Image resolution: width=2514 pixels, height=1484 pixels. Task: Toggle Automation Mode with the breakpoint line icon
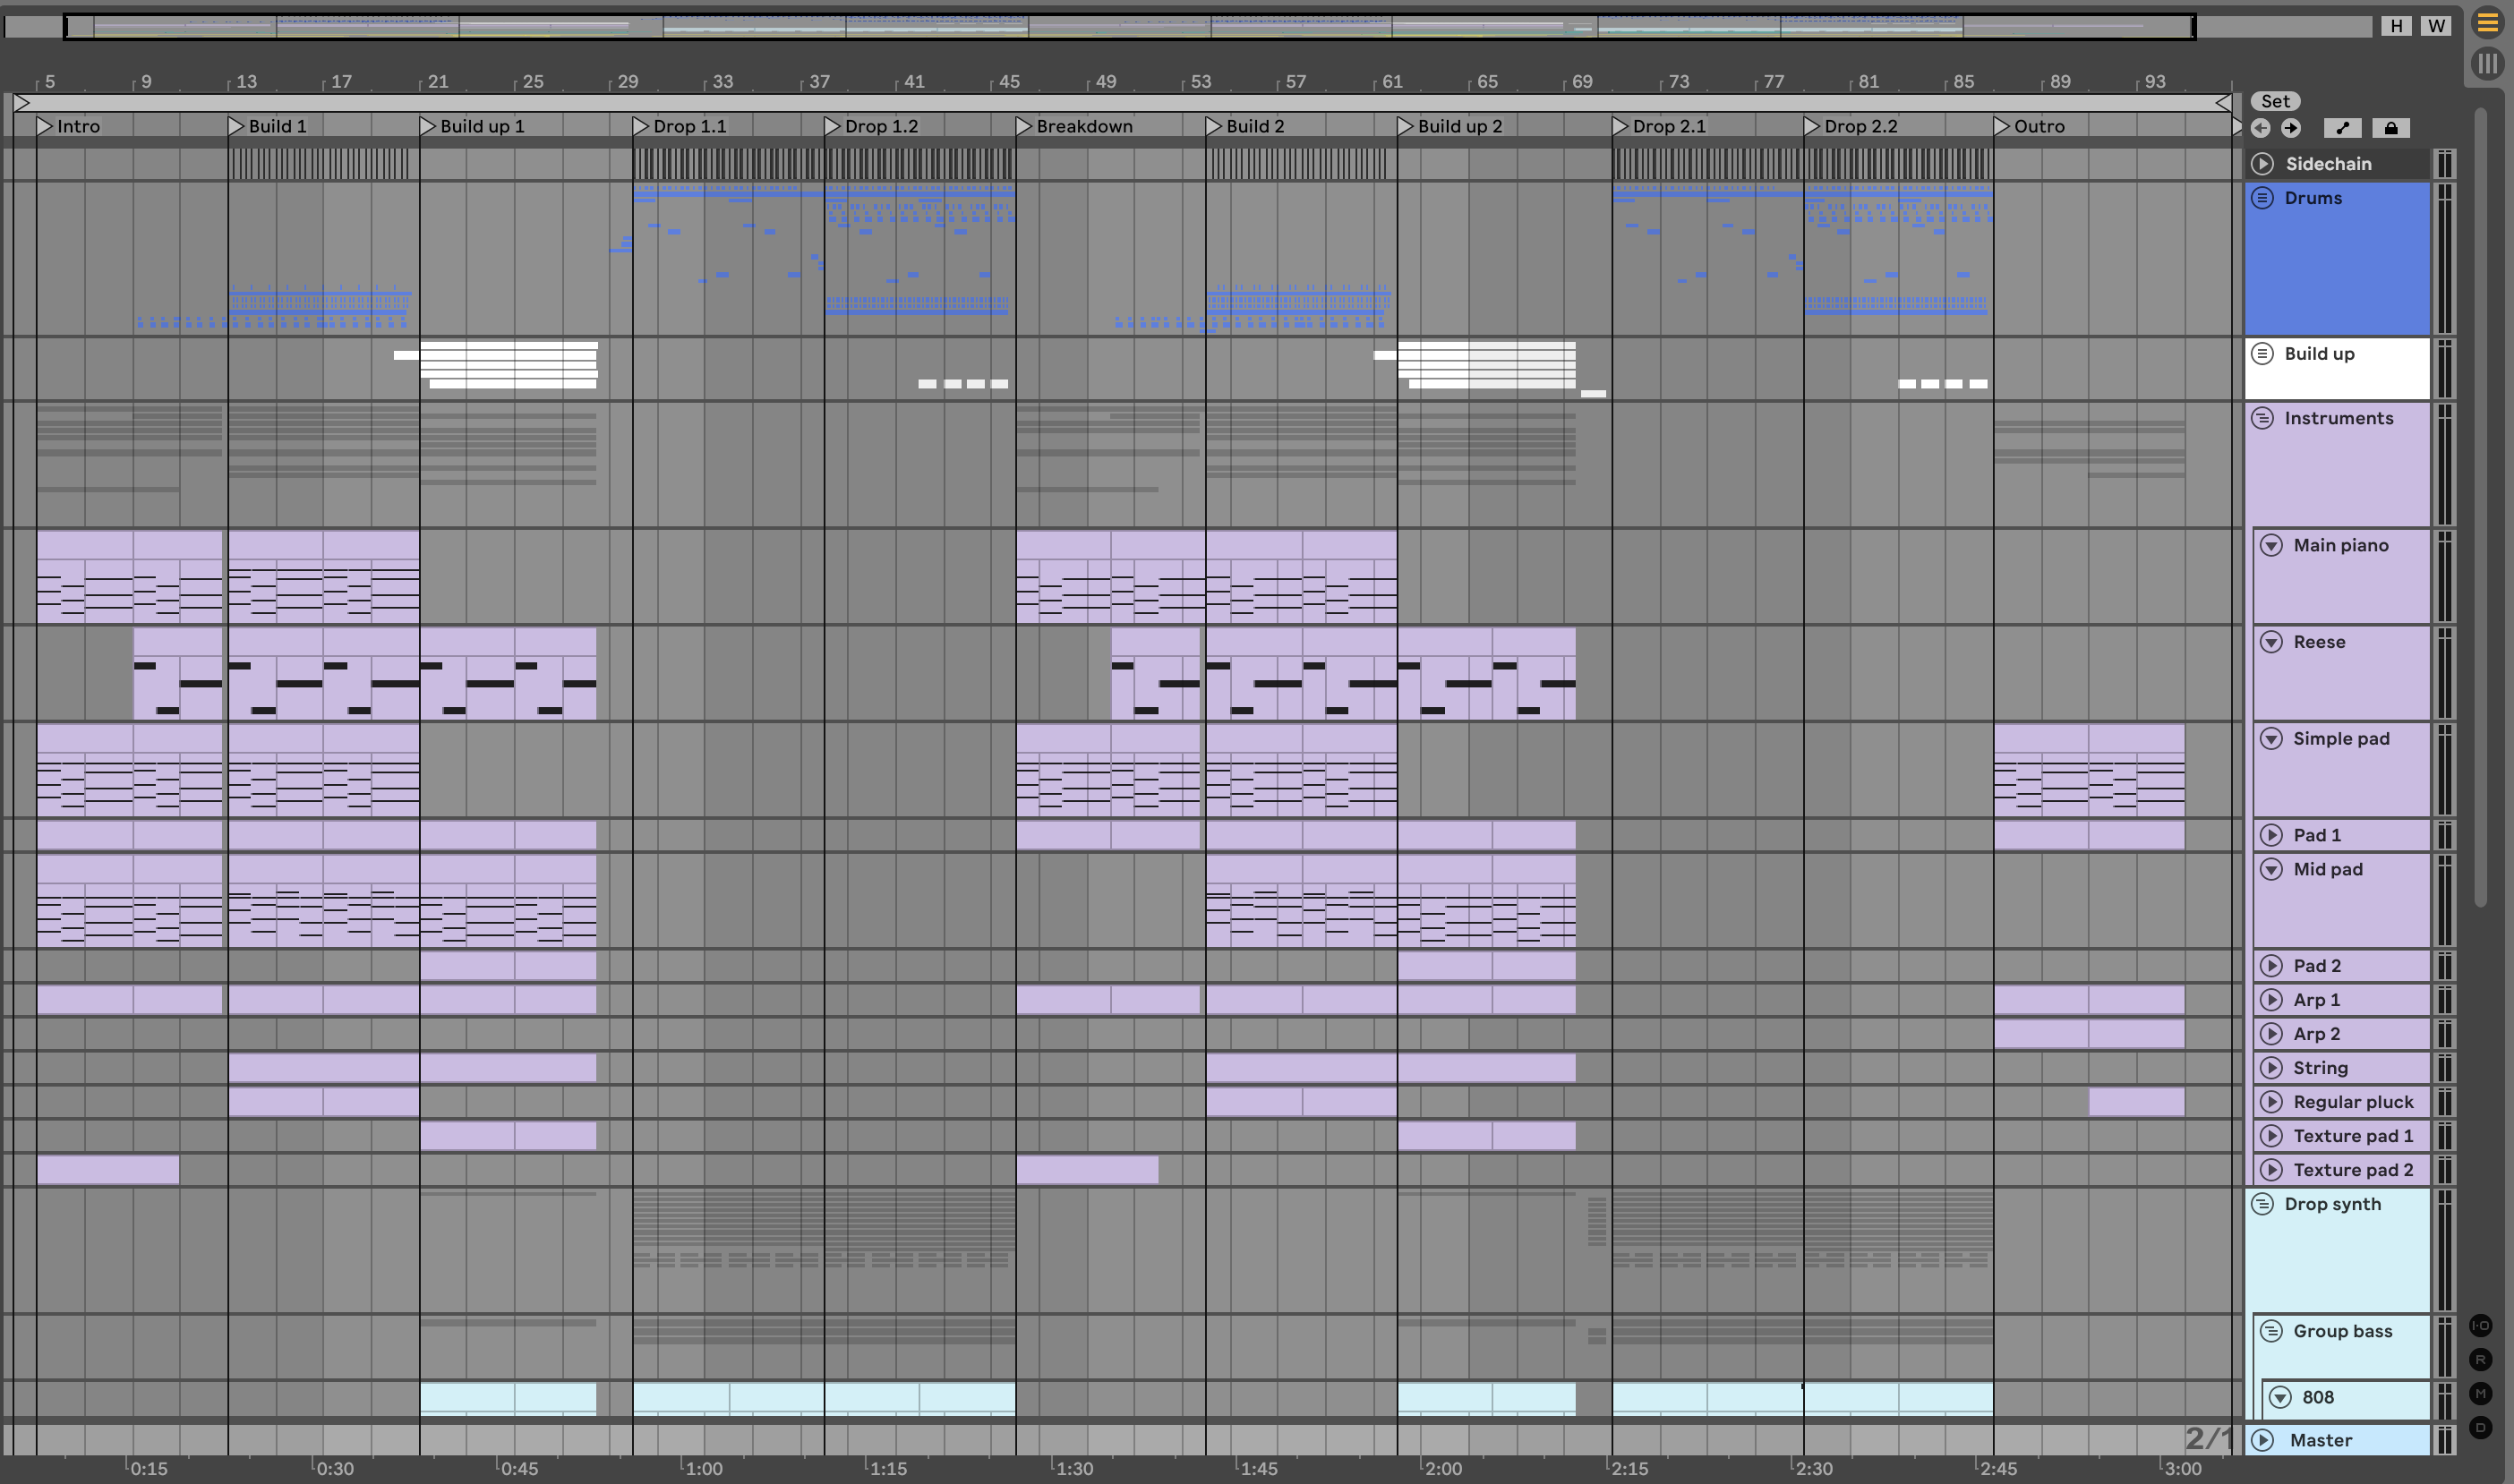pyautogui.click(x=2342, y=128)
